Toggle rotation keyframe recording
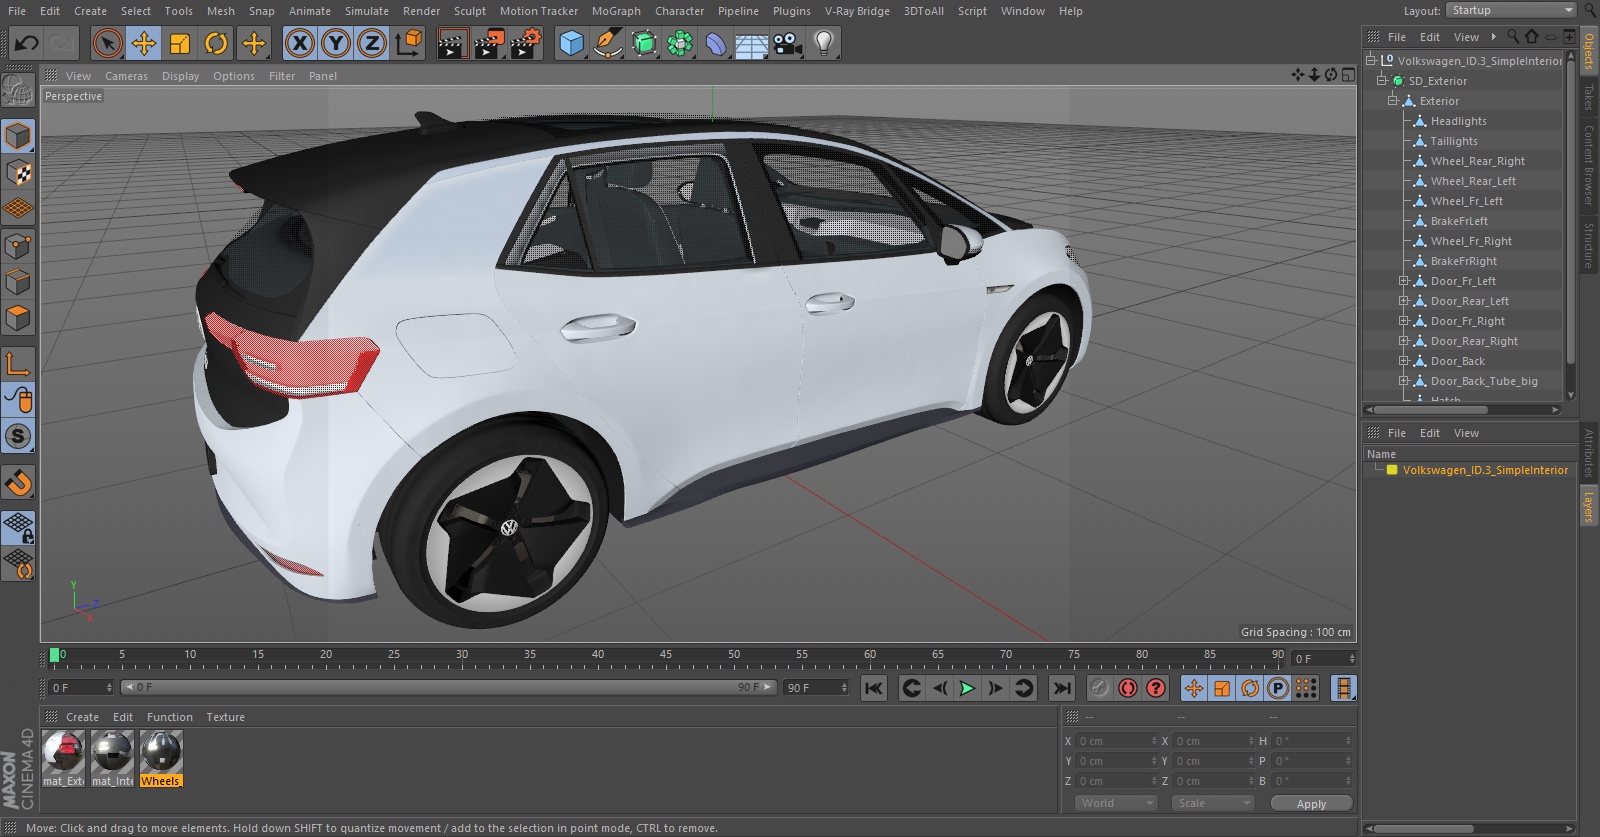The image size is (1600, 837). 1250,688
